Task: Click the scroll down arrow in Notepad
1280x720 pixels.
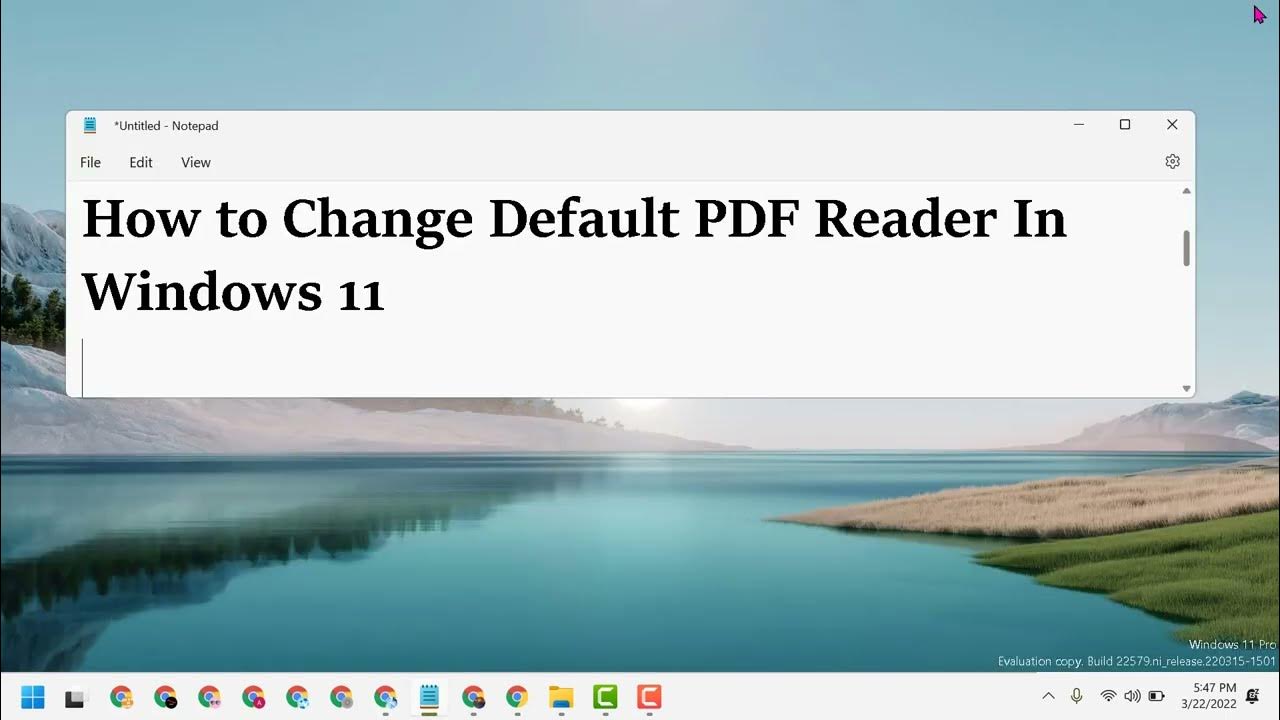Action: [1186, 388]
